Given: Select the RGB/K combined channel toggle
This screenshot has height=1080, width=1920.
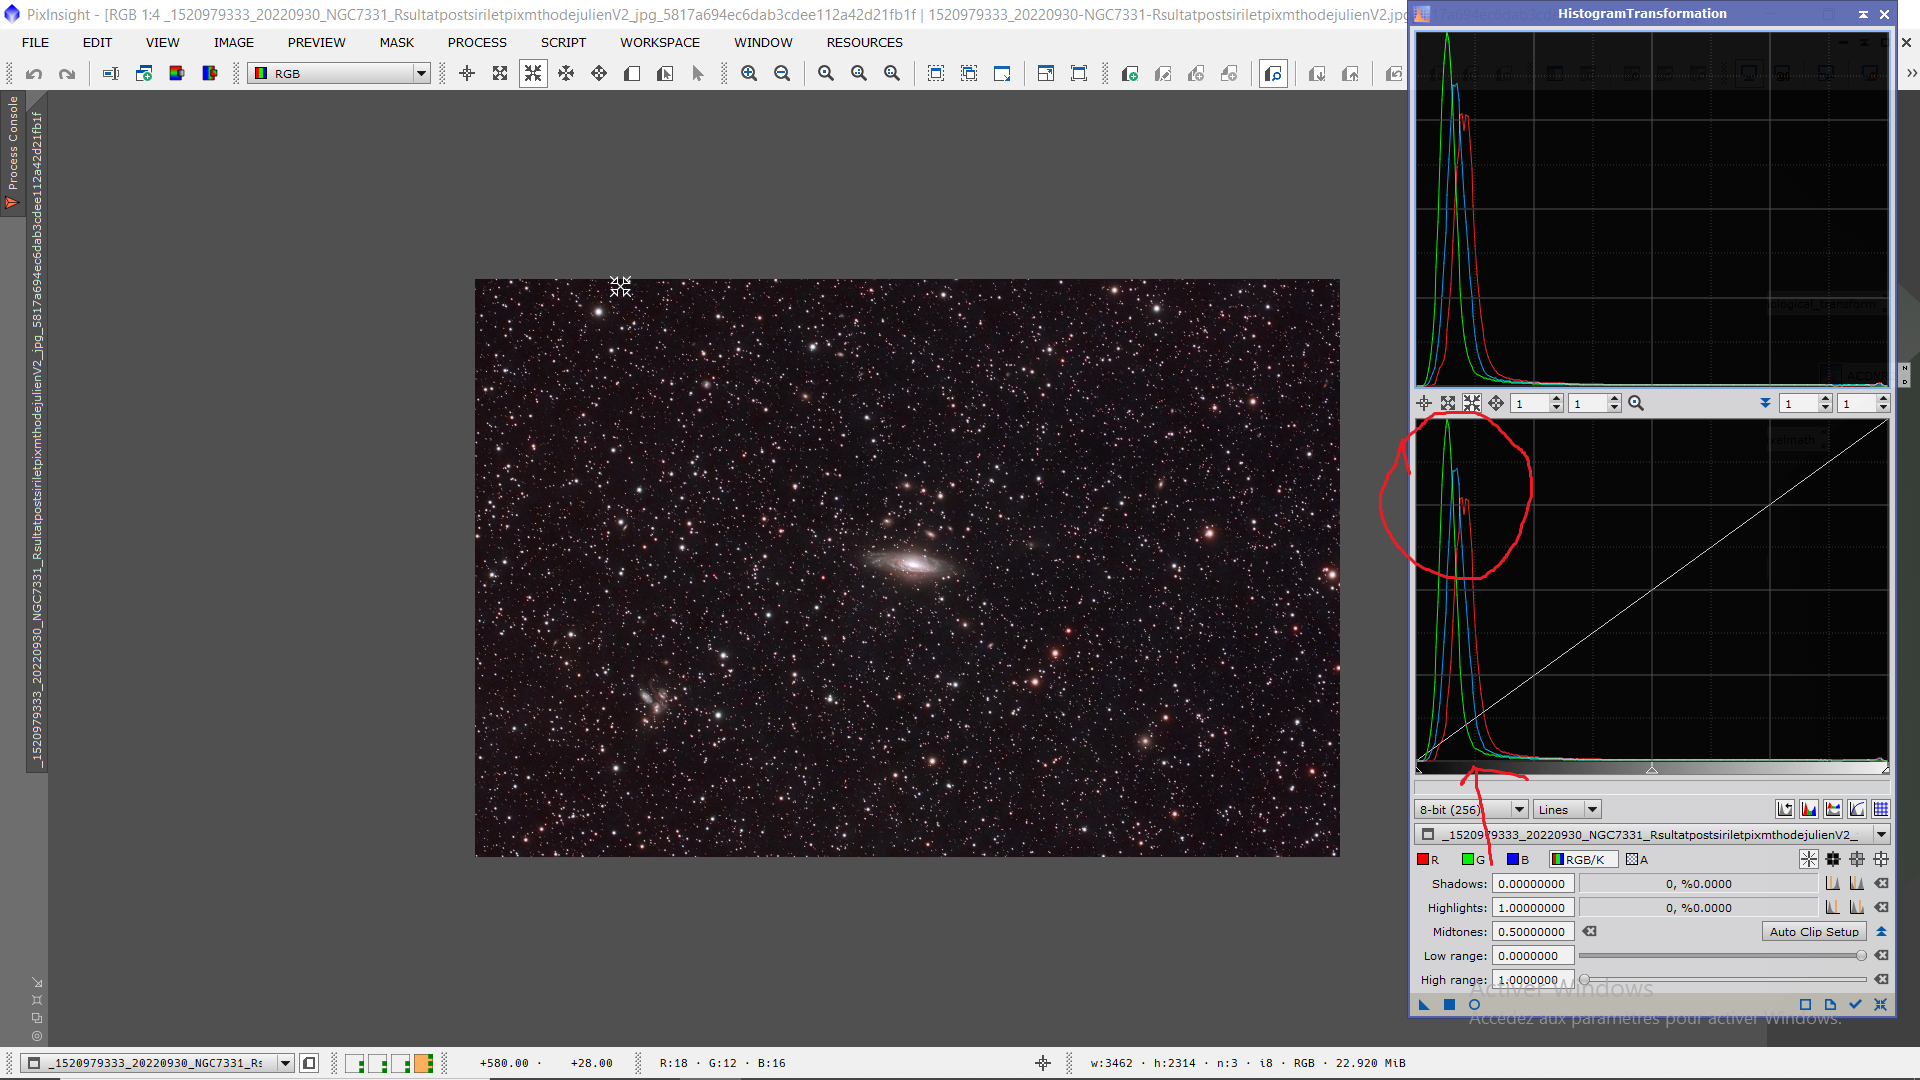Looking at the screenshot, I should tap(1583, 859).
